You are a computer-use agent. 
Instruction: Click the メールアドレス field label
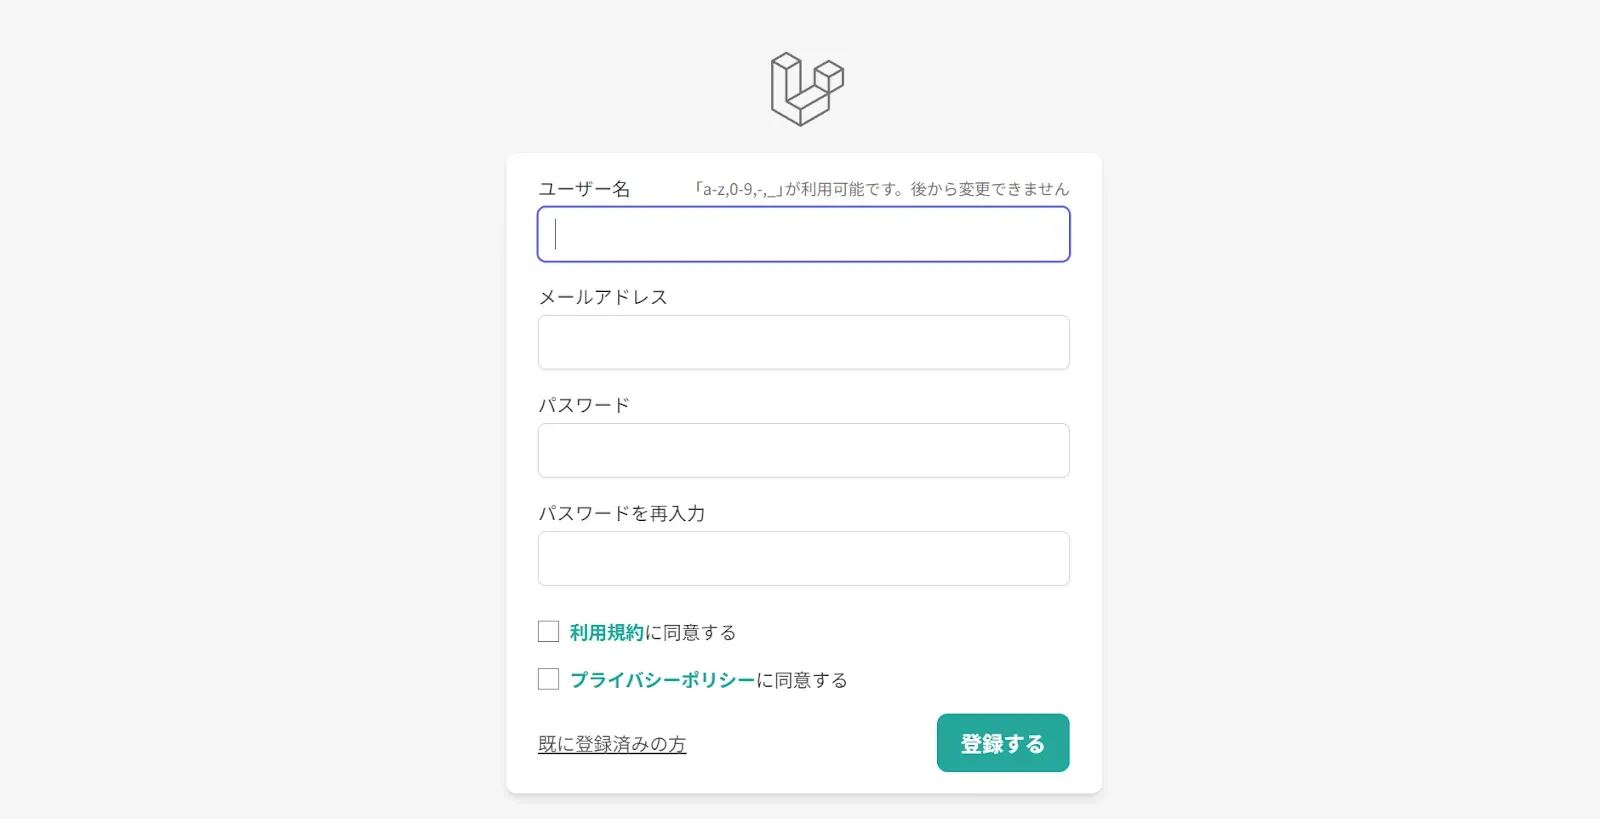[x=602, y=297]
